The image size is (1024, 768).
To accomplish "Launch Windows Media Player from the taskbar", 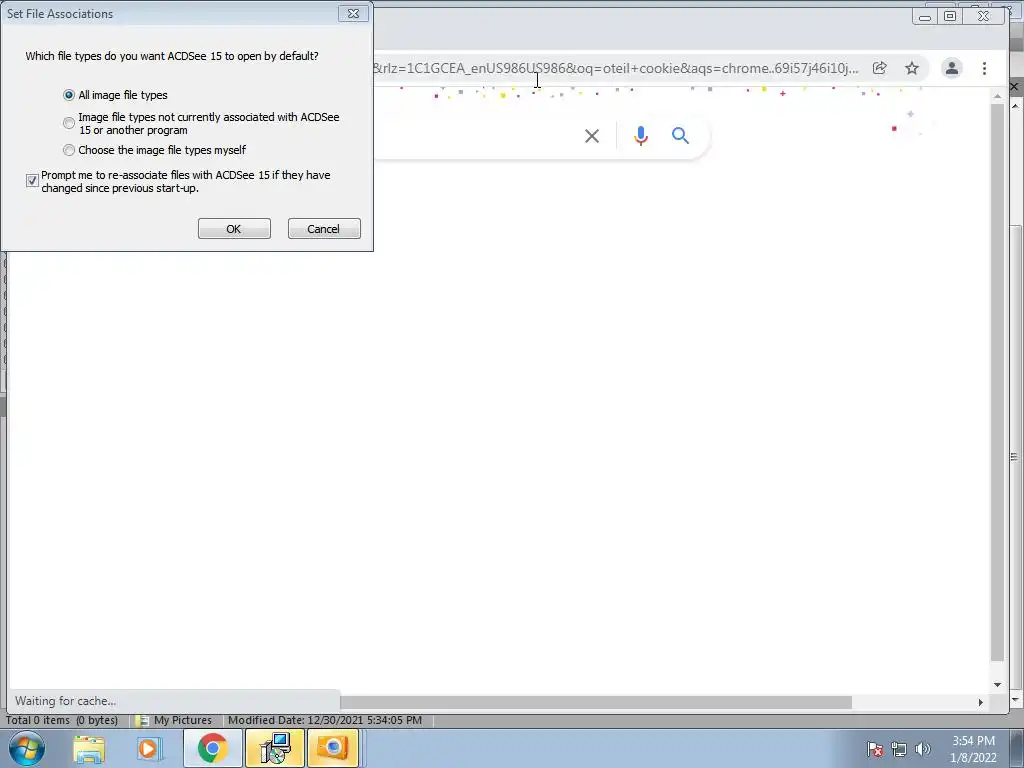I will pyautogui.click(x=149, y=748).
